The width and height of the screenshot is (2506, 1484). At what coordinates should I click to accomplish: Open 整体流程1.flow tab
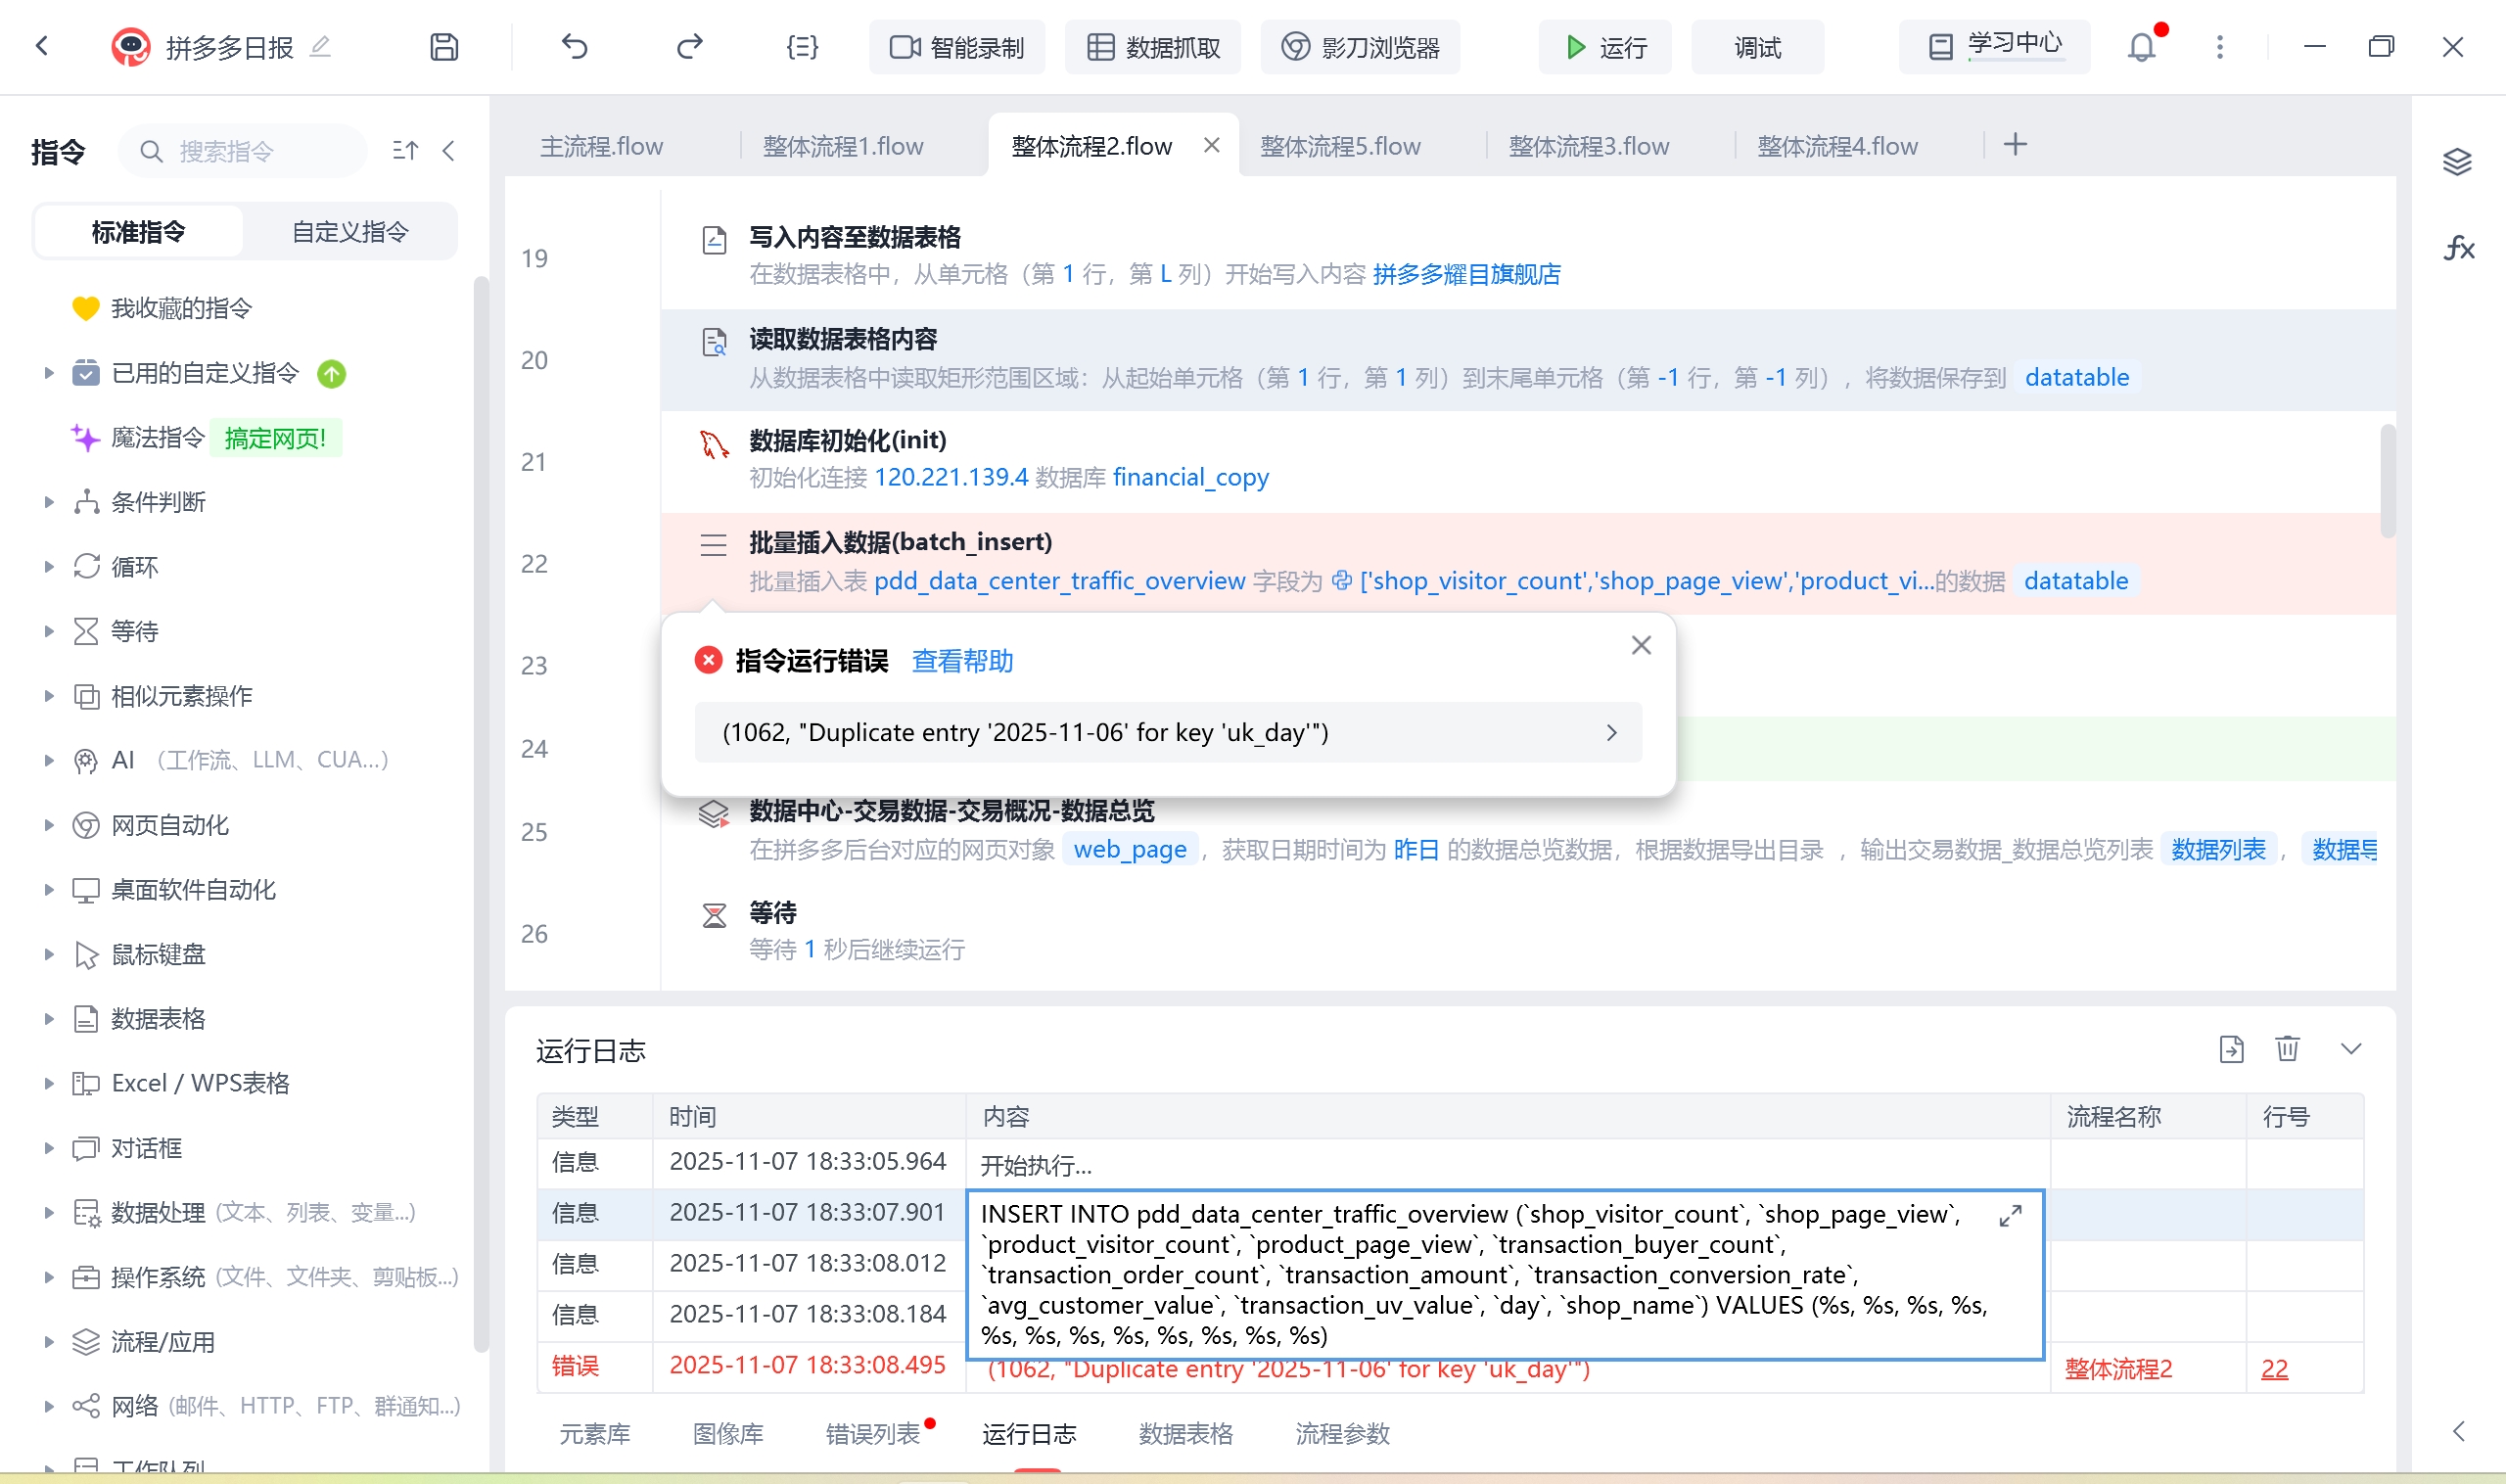click(843, 146)
